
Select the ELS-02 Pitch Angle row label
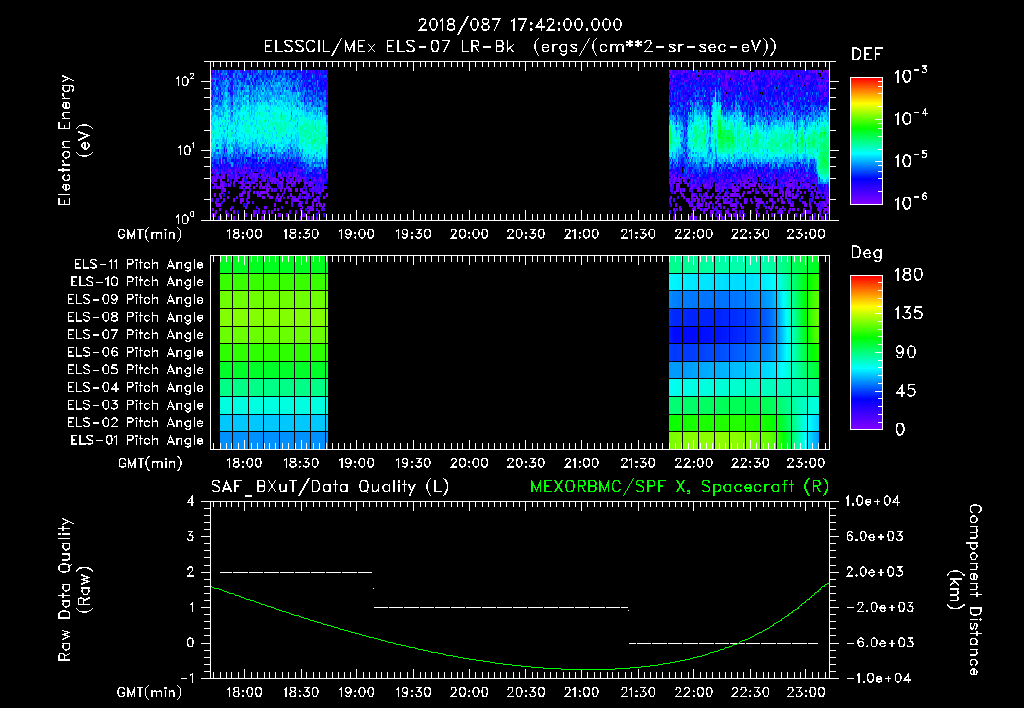coord(135,423)
